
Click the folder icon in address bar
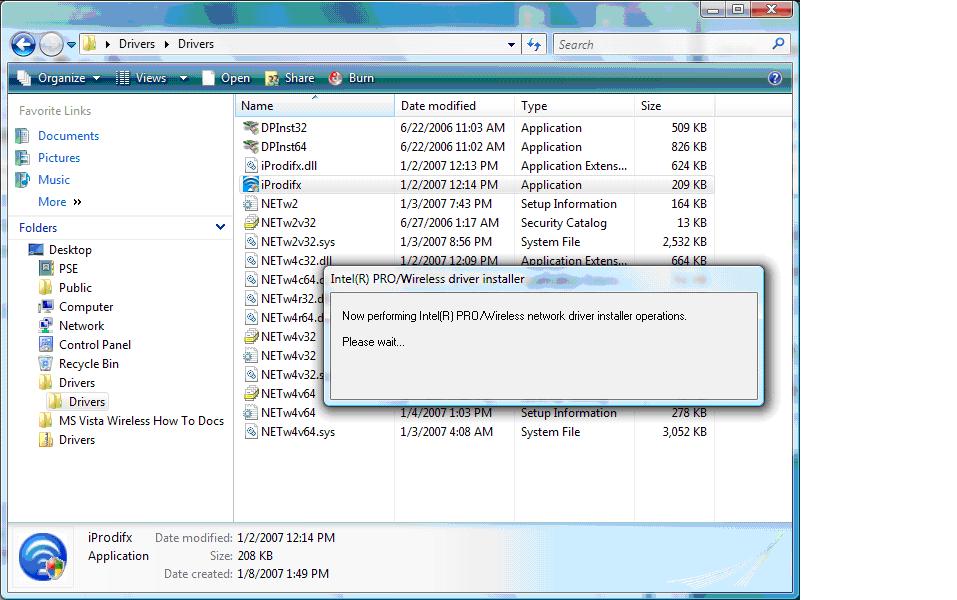(x=90, y=44)
